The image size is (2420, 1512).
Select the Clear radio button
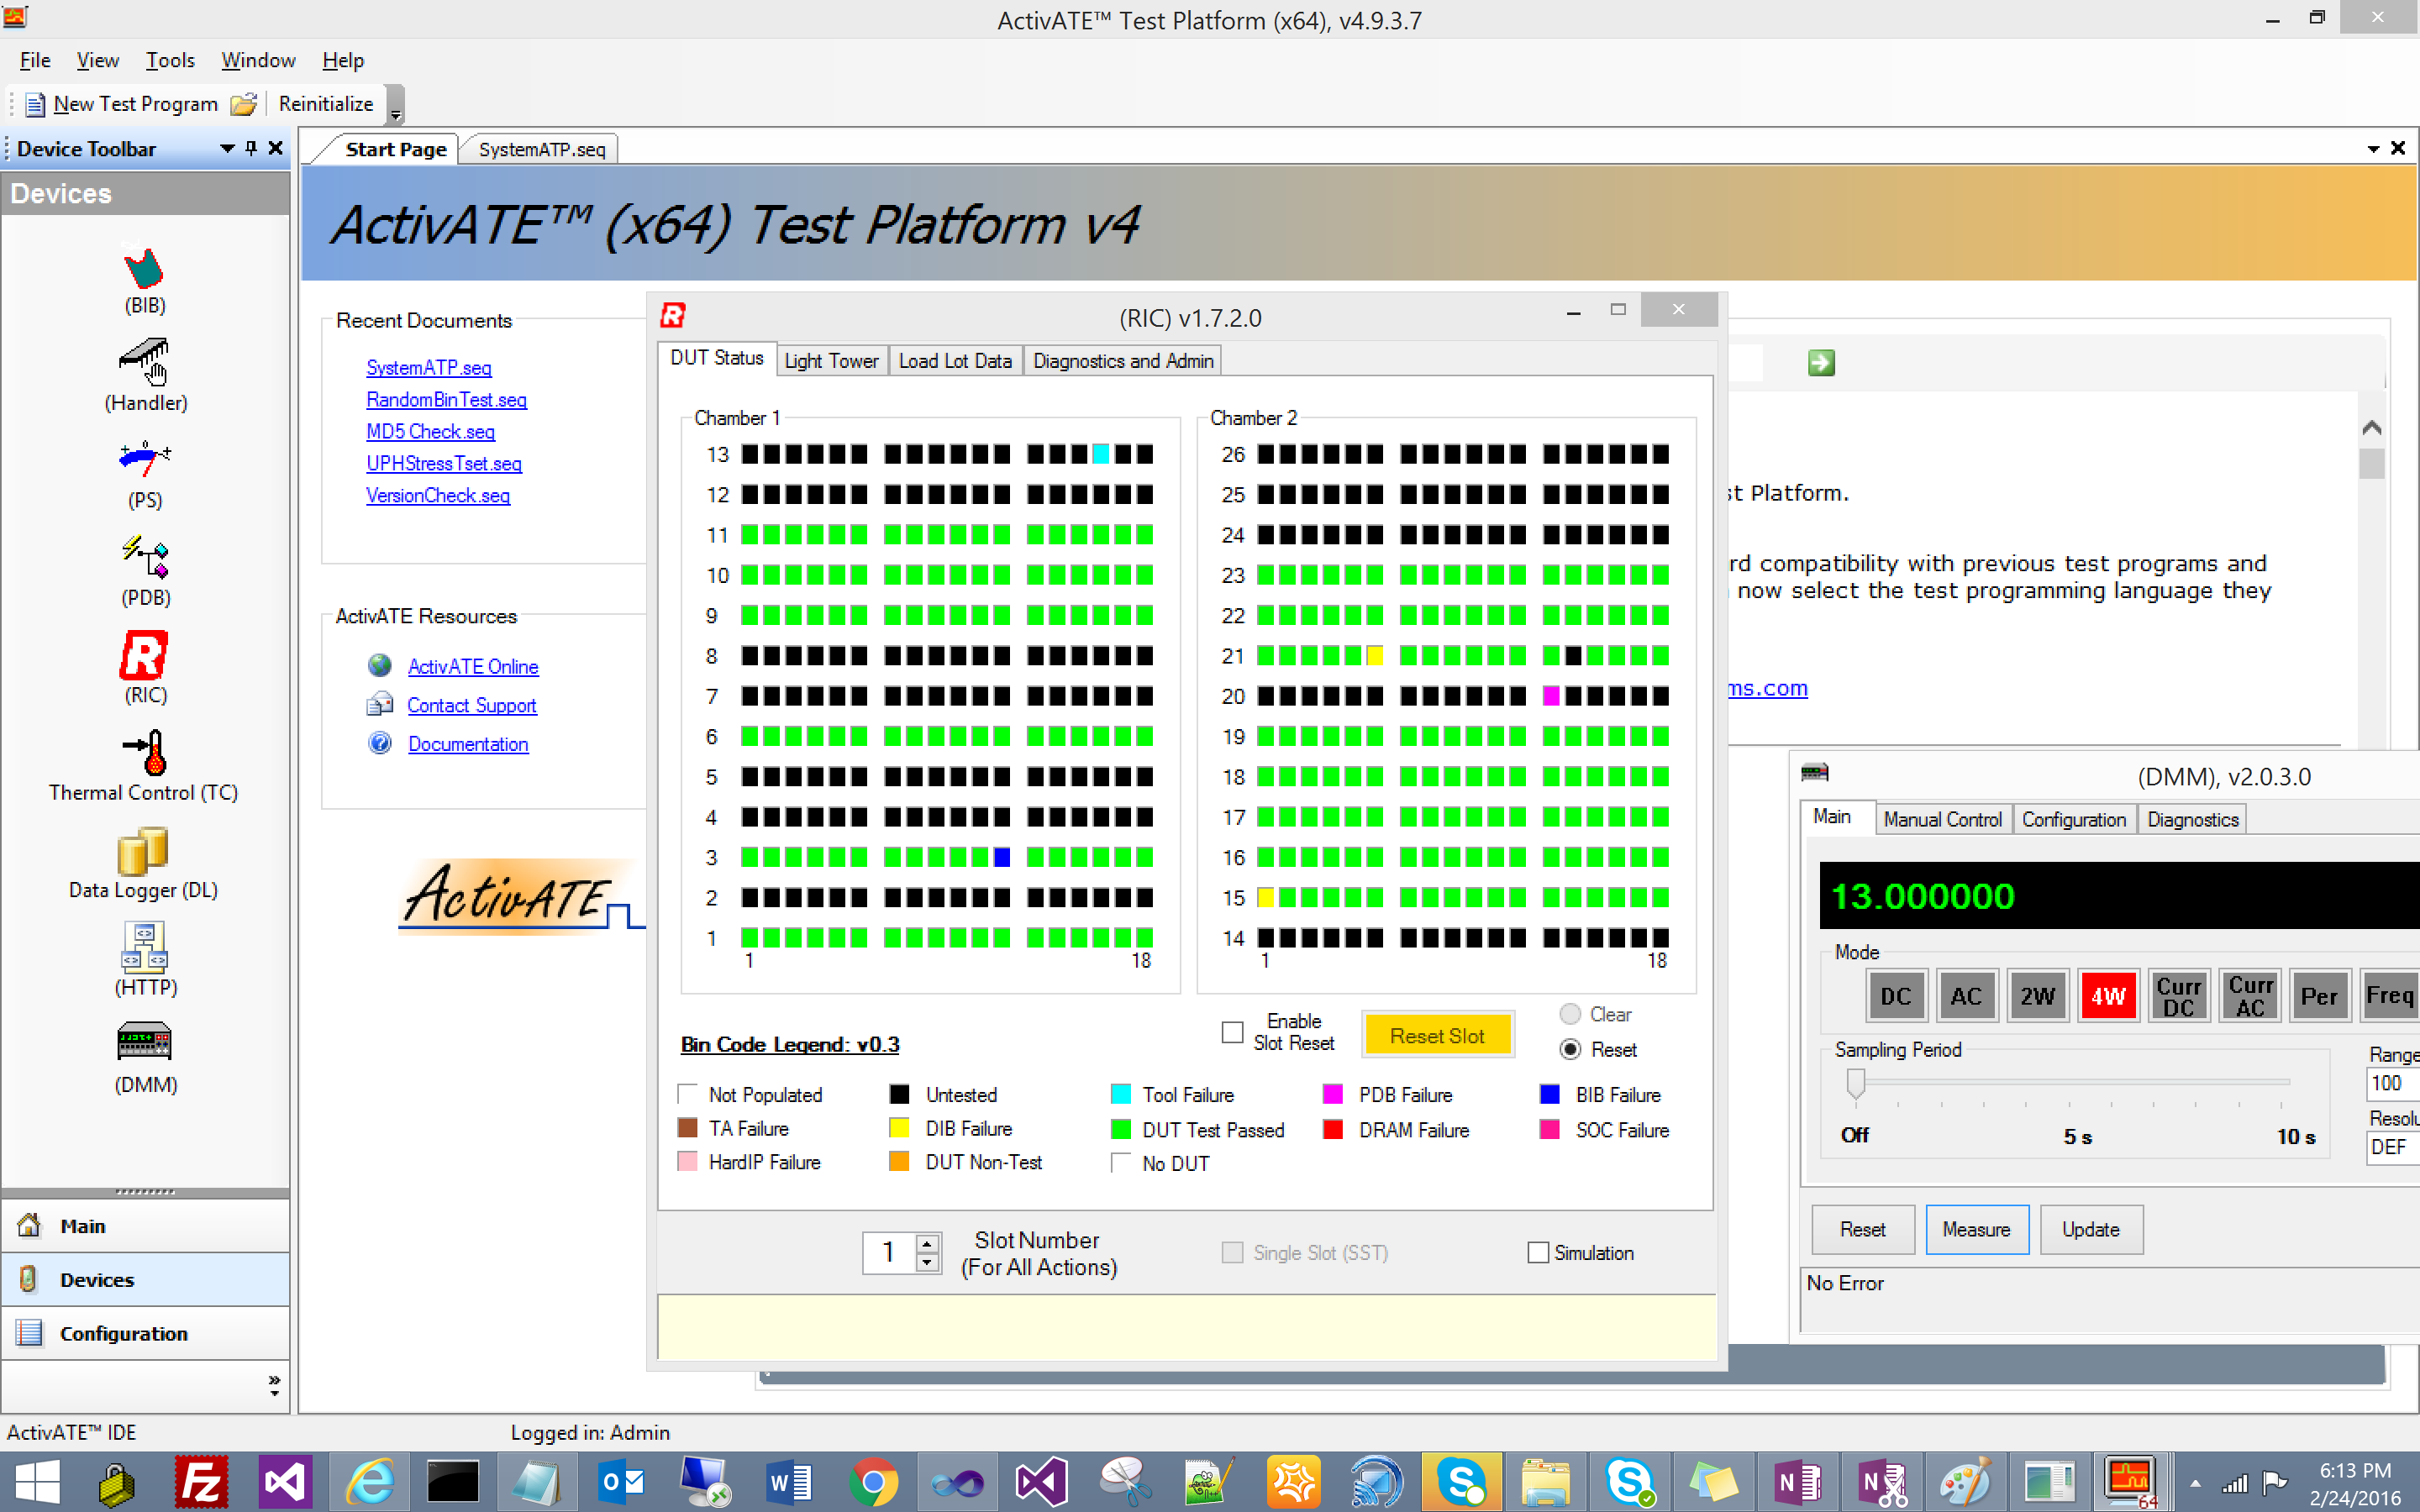coord(1570,1014)
